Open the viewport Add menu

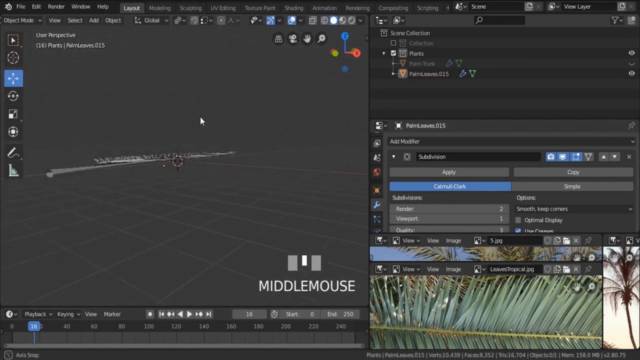[94, 20]
